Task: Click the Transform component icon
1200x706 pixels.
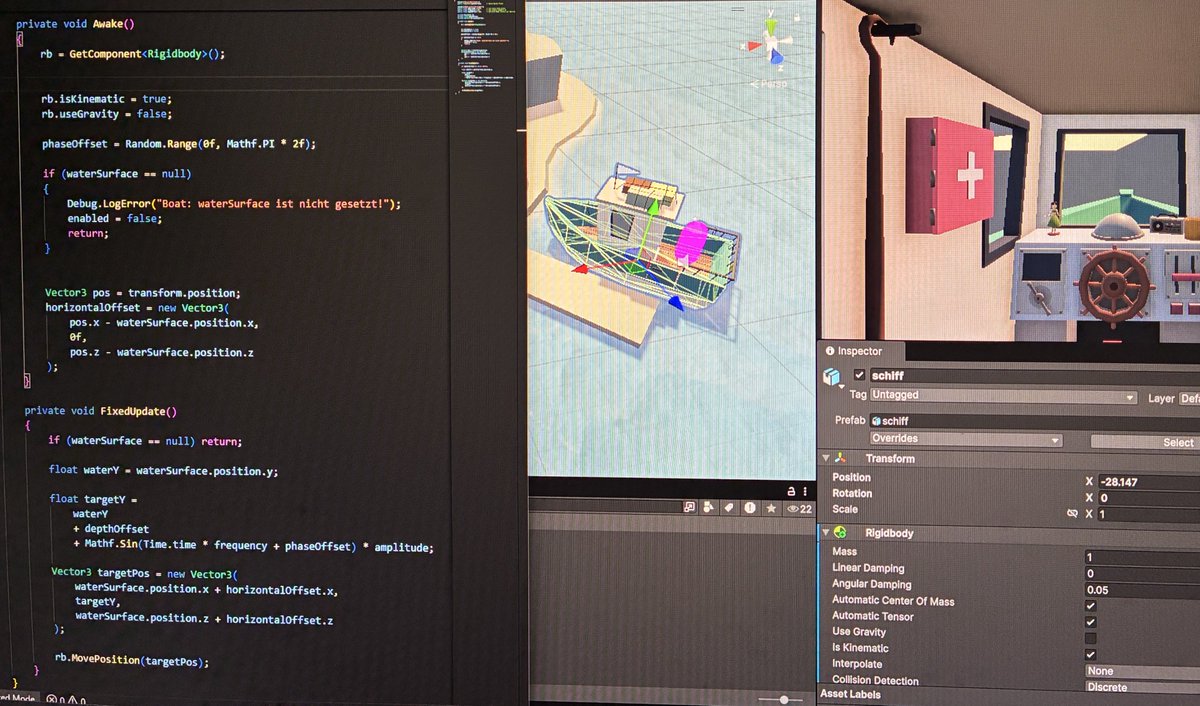Action: click(x=841, y=458)
